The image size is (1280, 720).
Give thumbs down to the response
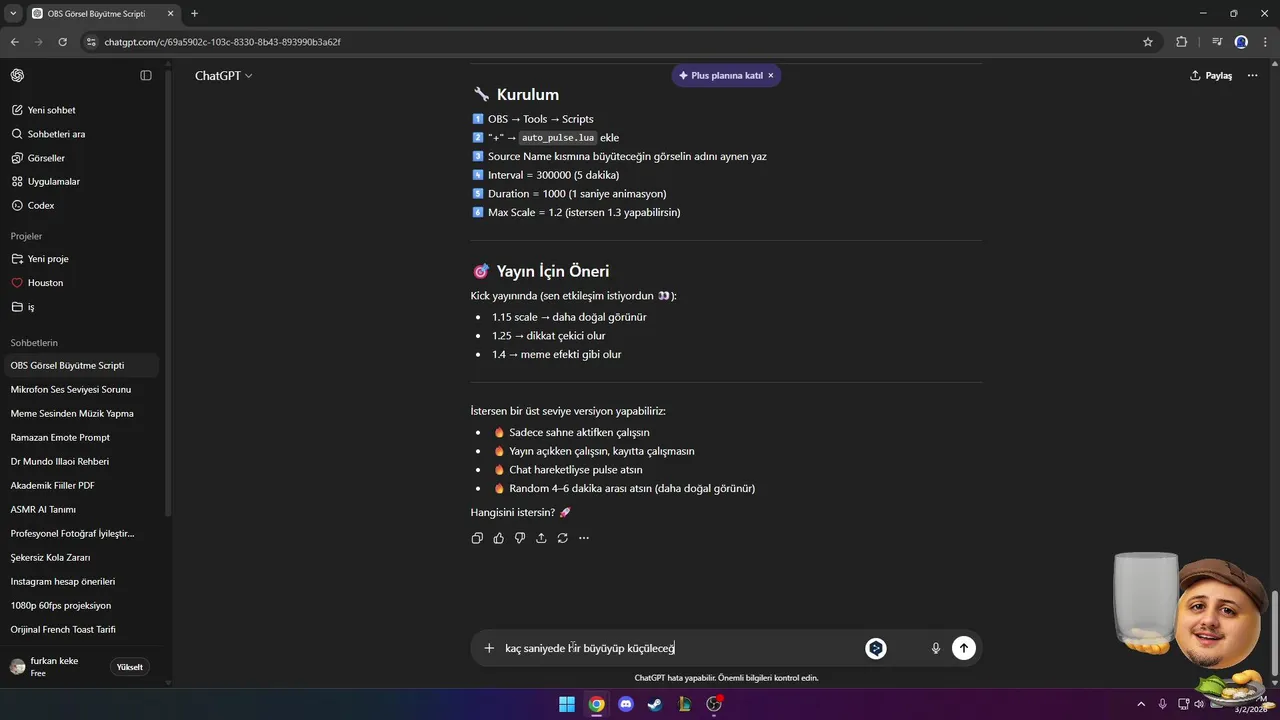(x=520, y=538)
